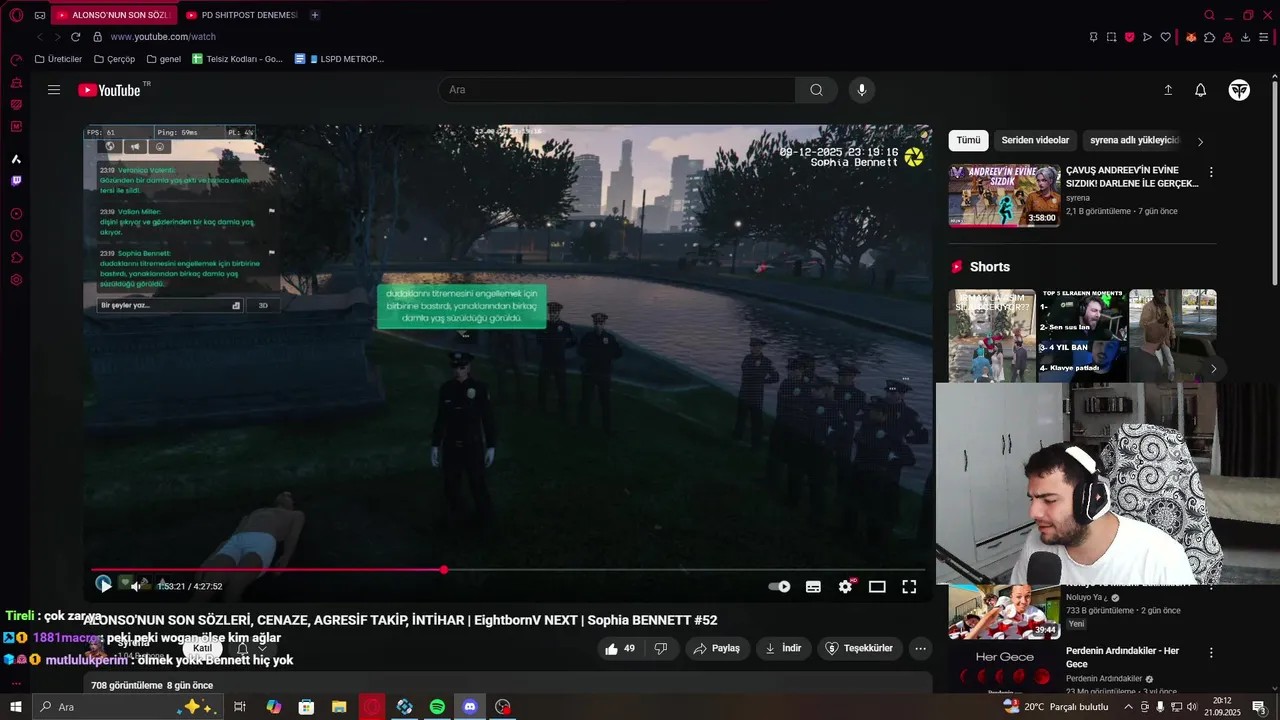
Task: Open options menu for ÇAVUŞ ANDREEV'İN video
Action: (1211, 172)
